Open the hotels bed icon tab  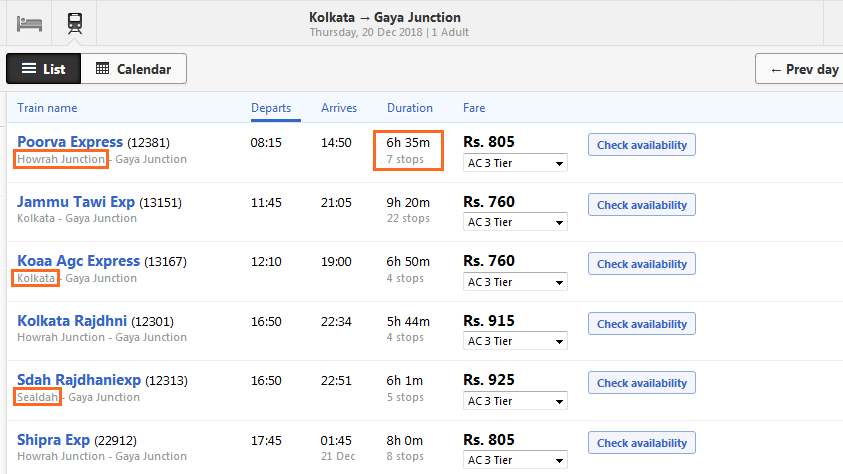[29, 24]
